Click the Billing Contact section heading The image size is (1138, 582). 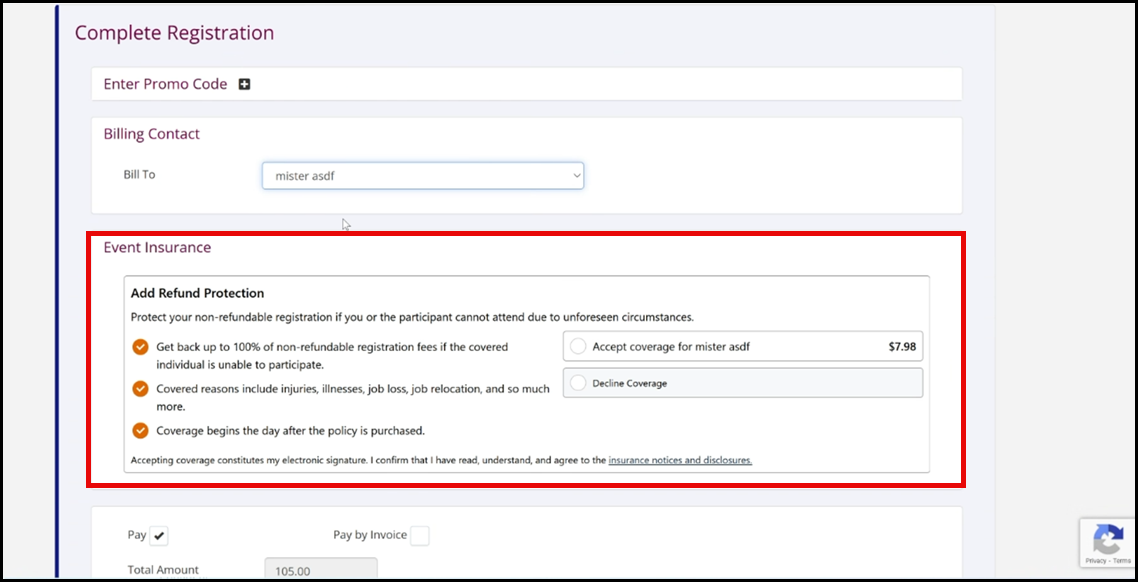[151, 134]
